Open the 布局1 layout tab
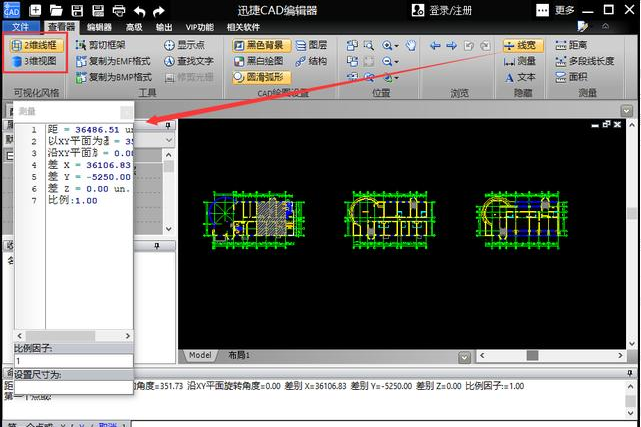This screenshot has height=427, width=641. [240, 355]
